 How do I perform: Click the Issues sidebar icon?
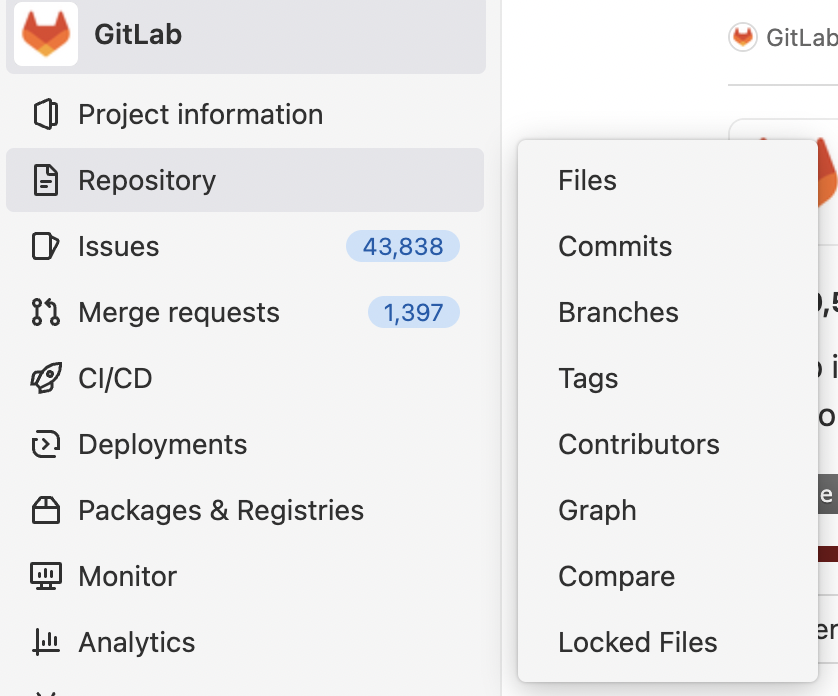pos(46,246)
